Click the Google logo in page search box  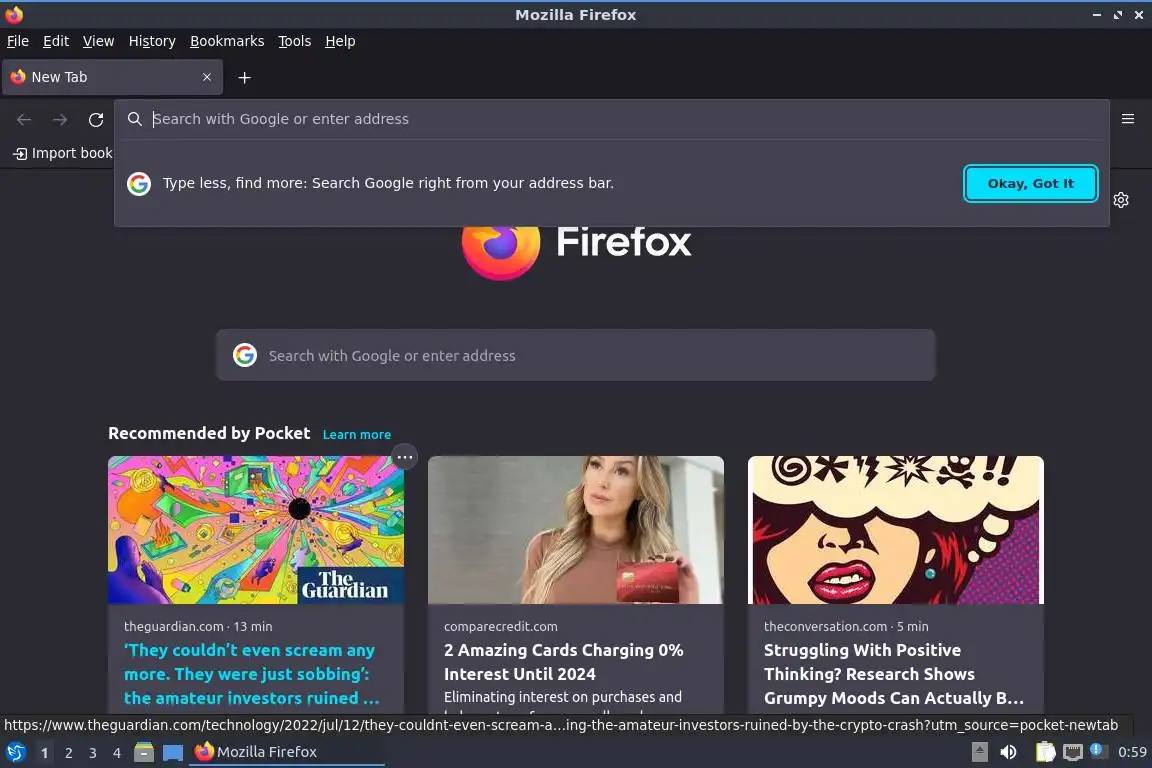point(245,356)
